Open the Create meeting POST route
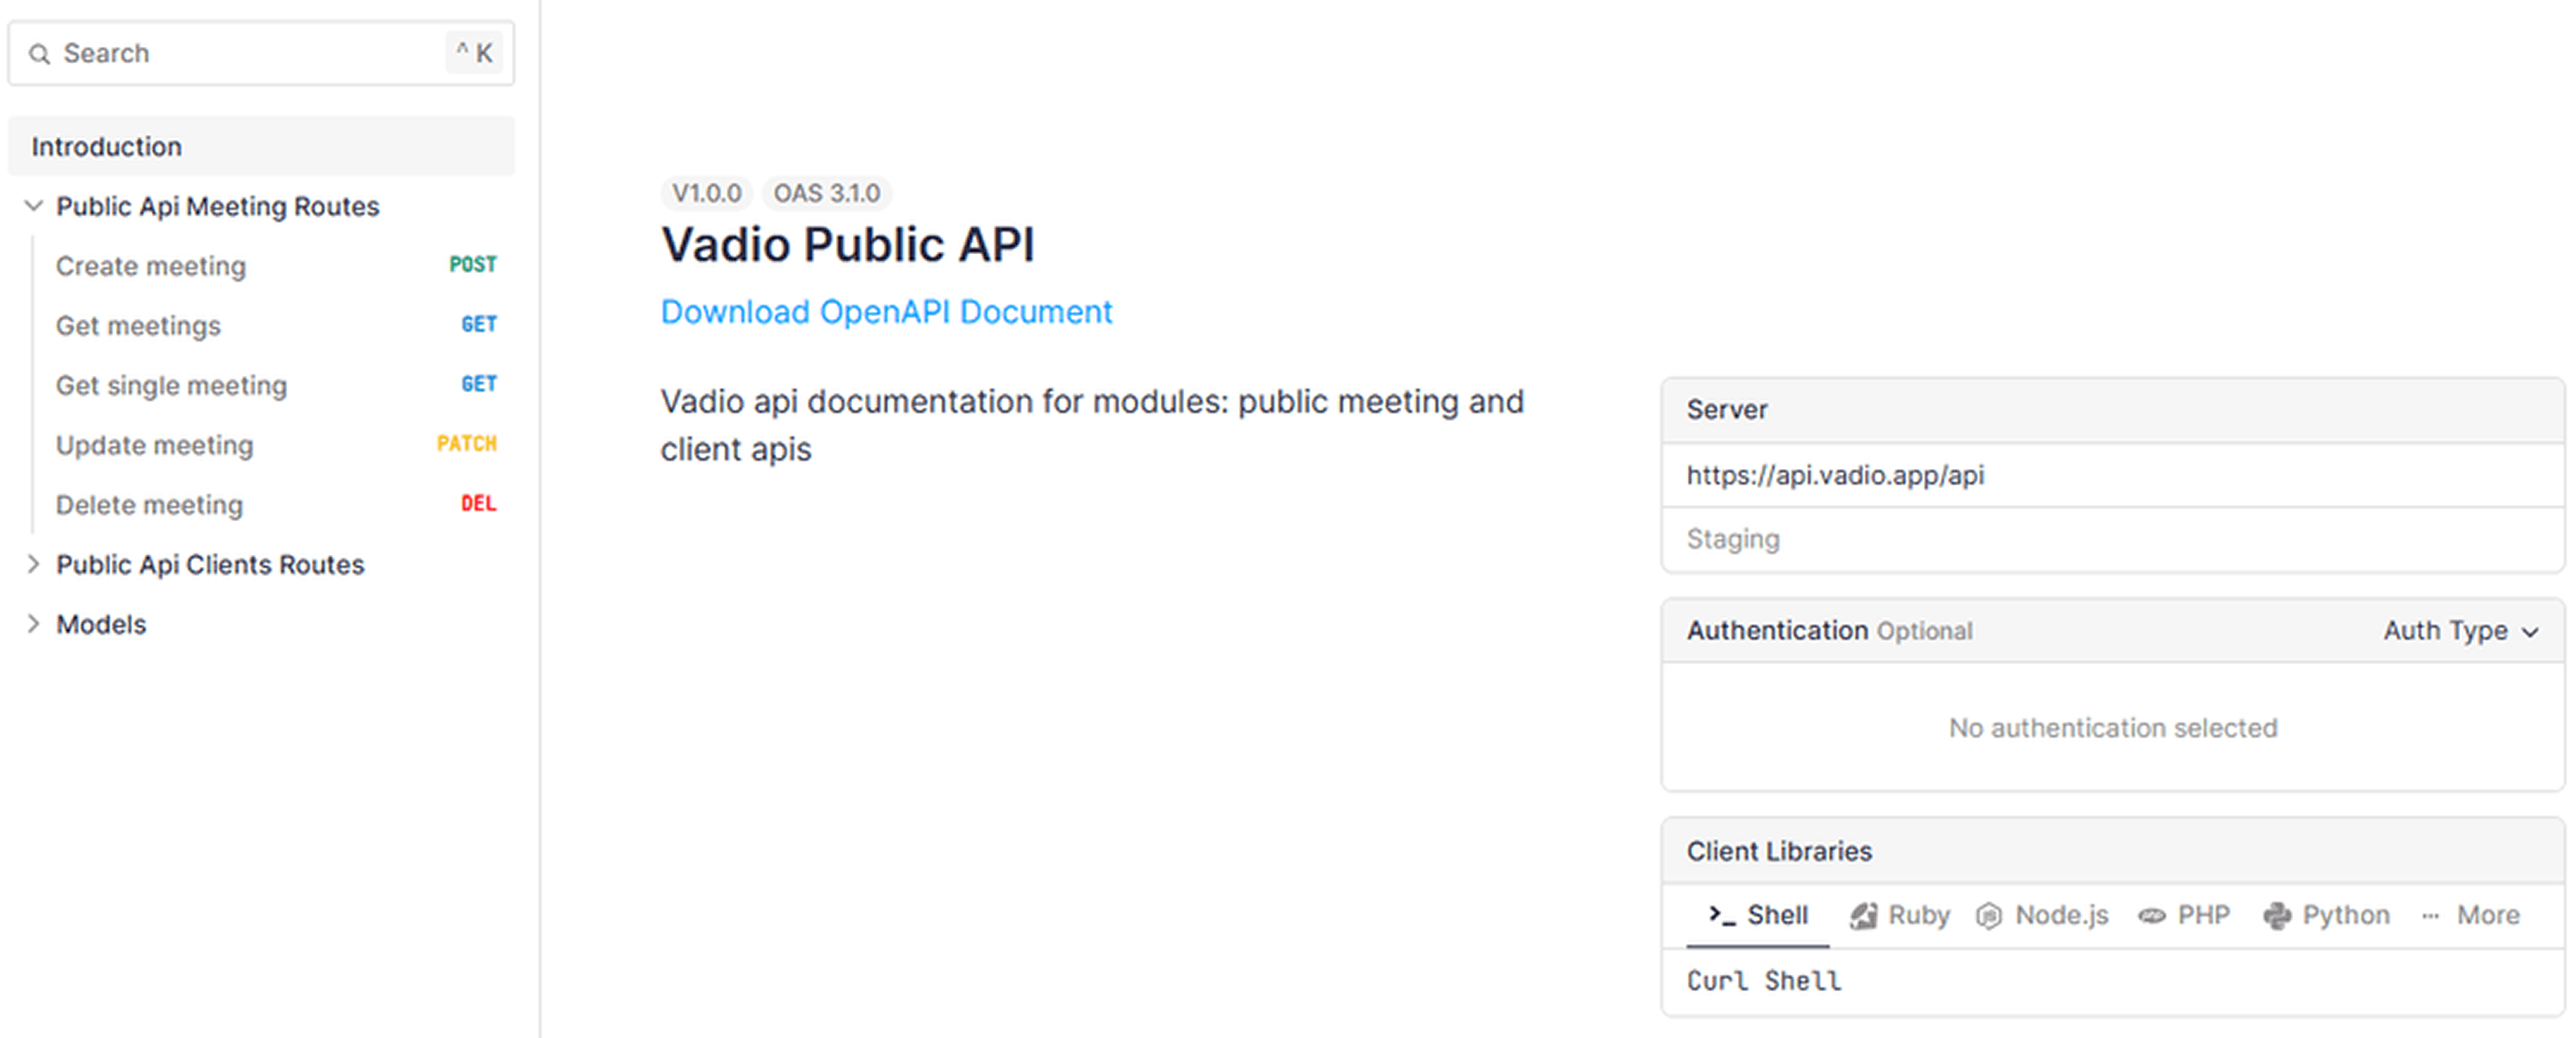2576x1038 pixels. [150, 266]
